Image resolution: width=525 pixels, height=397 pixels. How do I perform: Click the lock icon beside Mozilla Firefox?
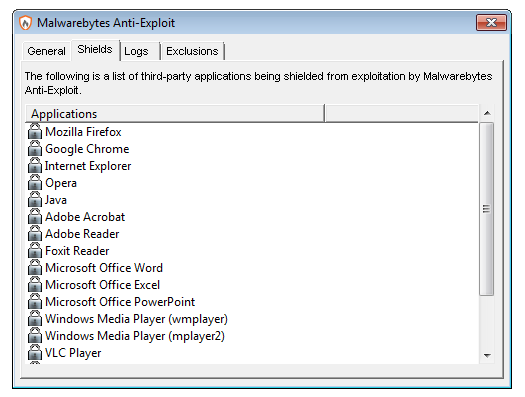(35, 132)
